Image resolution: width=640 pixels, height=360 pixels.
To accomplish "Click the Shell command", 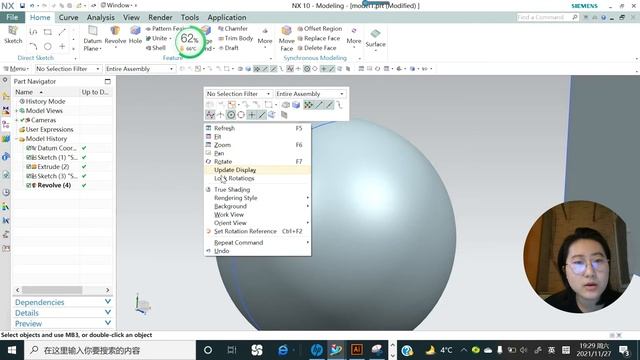I will pyautogui.click(x=156, y=48).
